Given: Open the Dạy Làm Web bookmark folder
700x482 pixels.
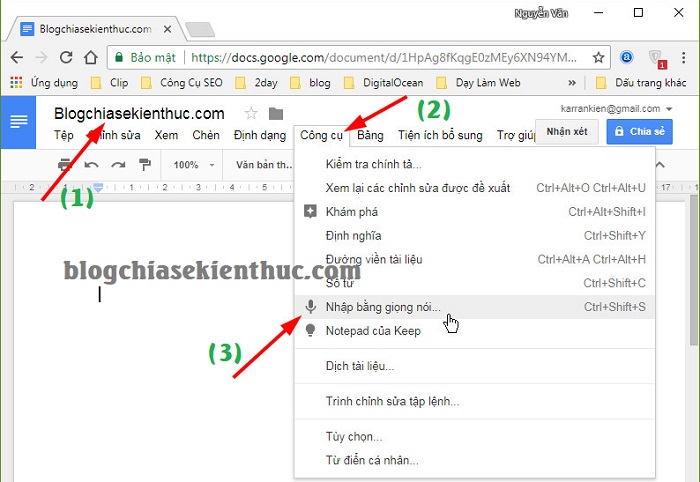Looking at the screenshot, I should (479, 83).
